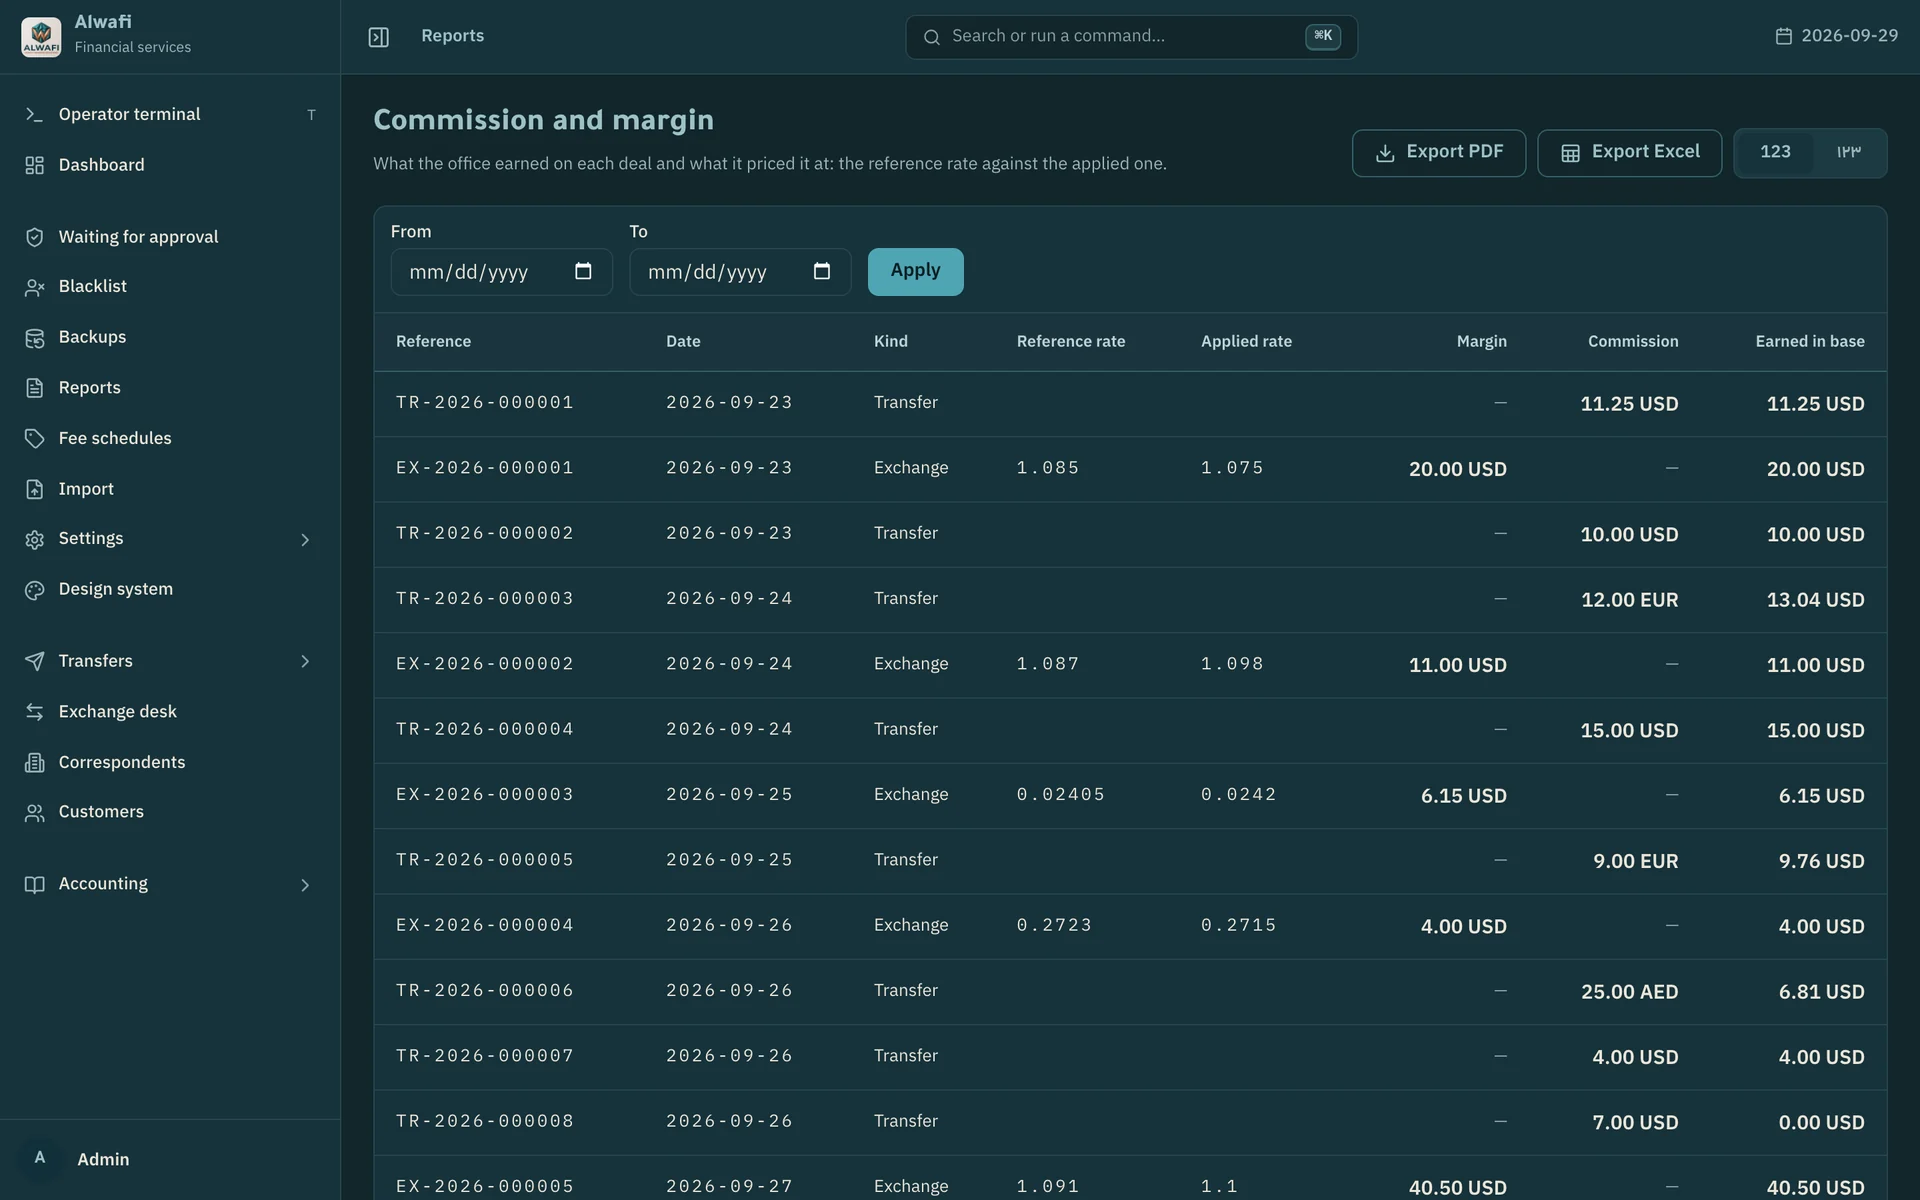Click the To date input field
This screenshot has height=1200, width=1920.
coord(740,271)
